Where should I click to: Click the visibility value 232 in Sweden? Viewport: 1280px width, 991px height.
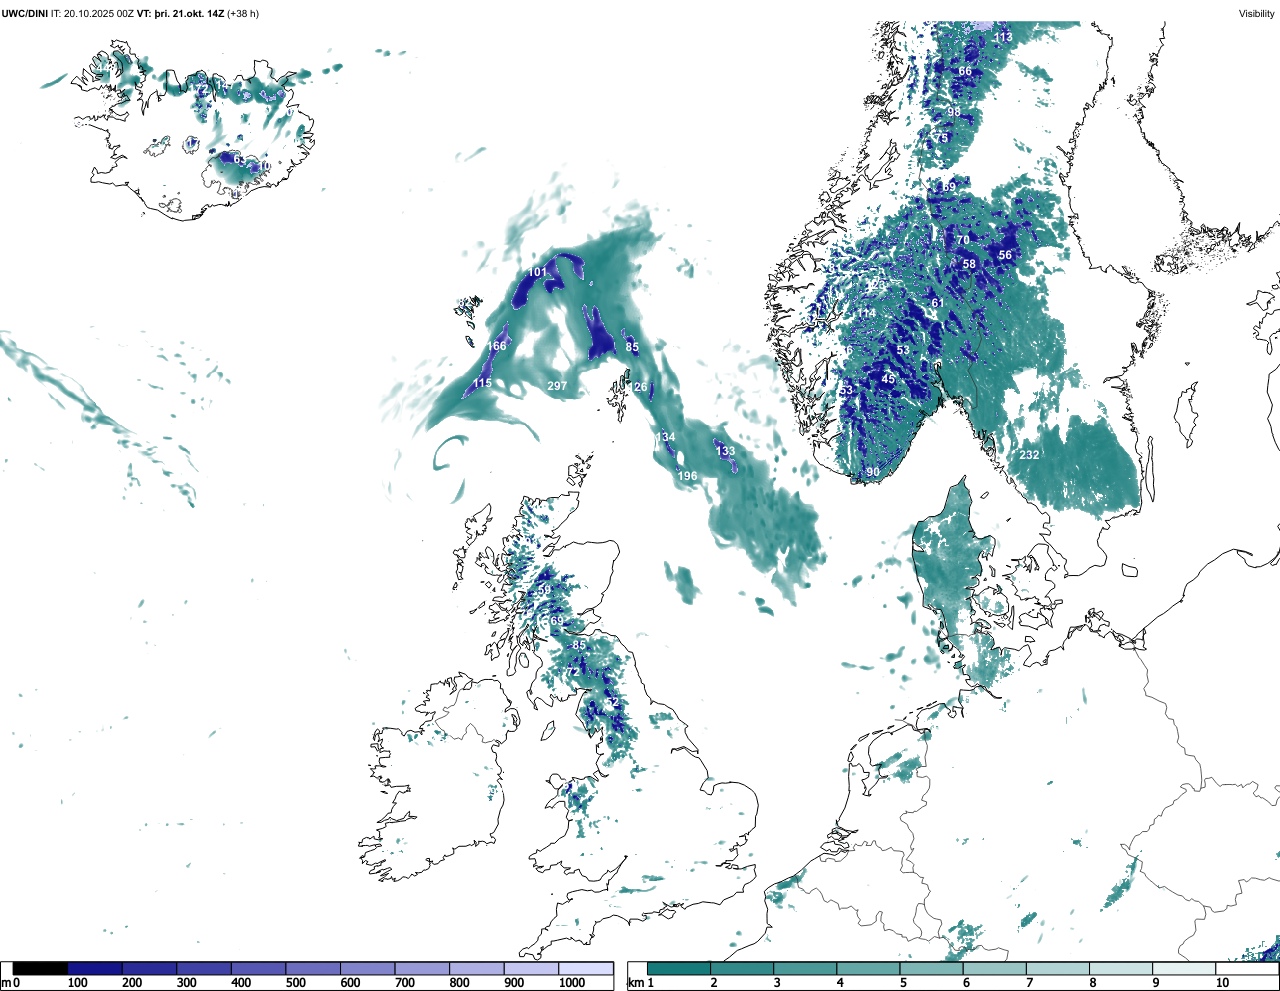pos(1029,455)
